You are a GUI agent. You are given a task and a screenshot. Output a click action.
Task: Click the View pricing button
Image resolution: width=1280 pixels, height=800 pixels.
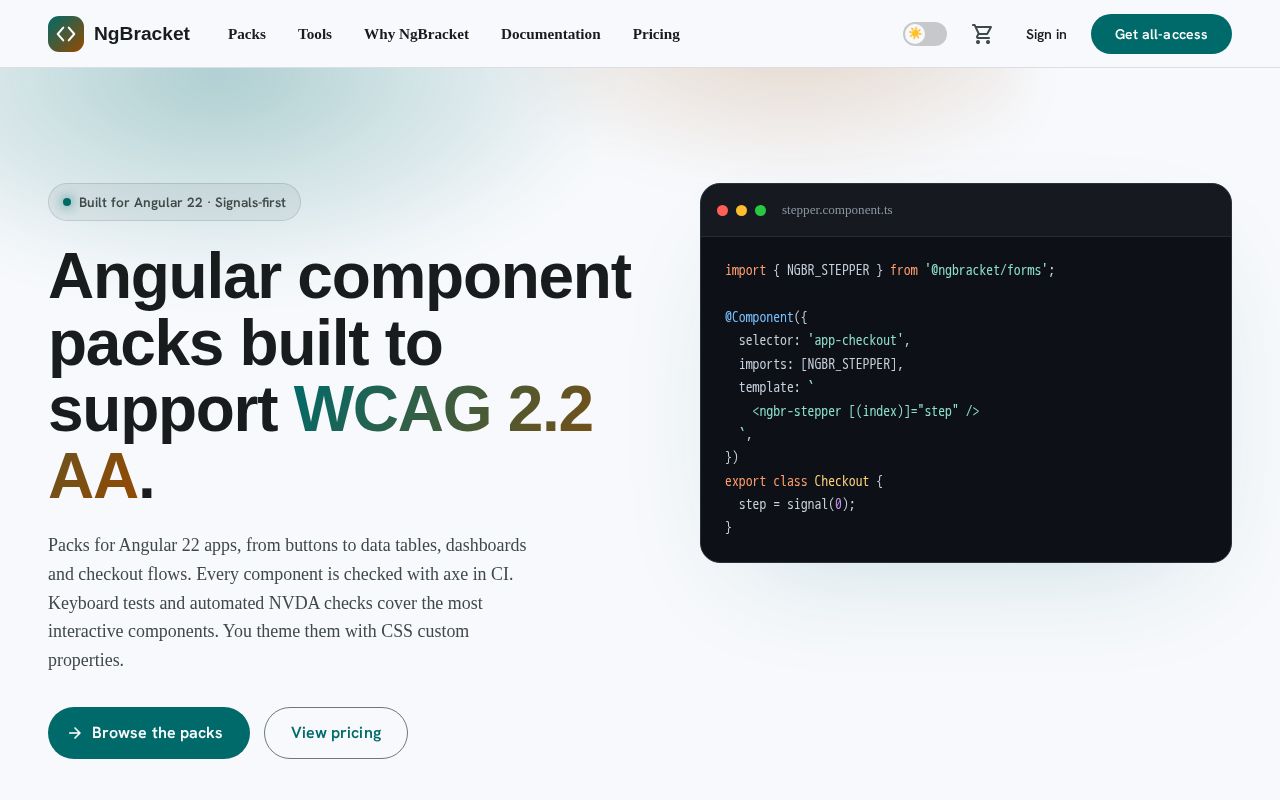[336, 733]
